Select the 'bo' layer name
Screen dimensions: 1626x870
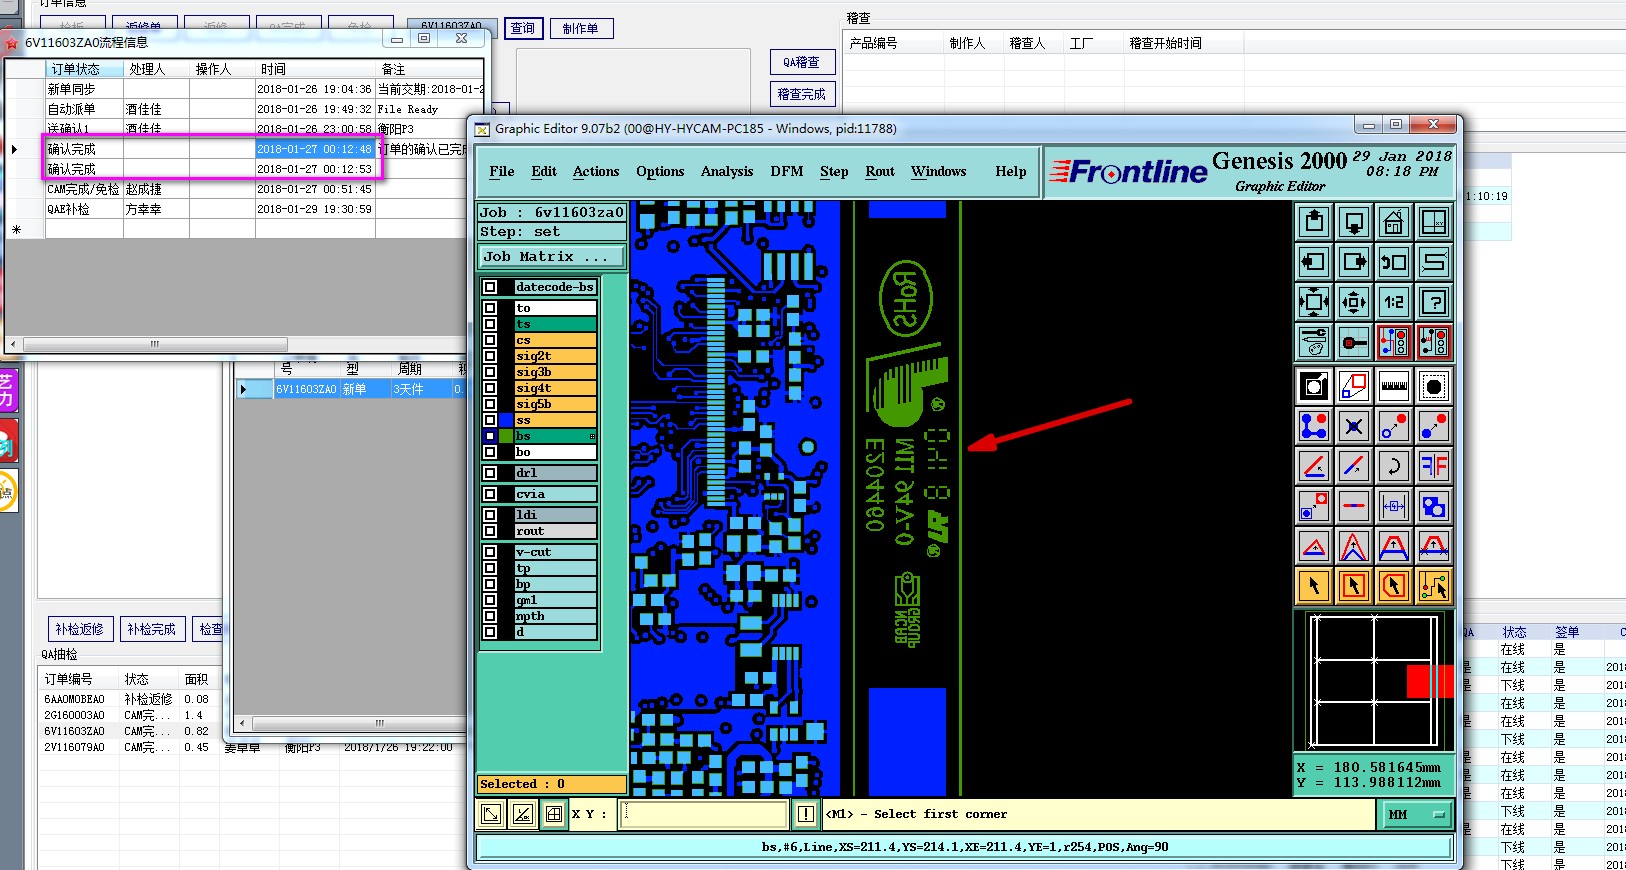tap(555, 452)
